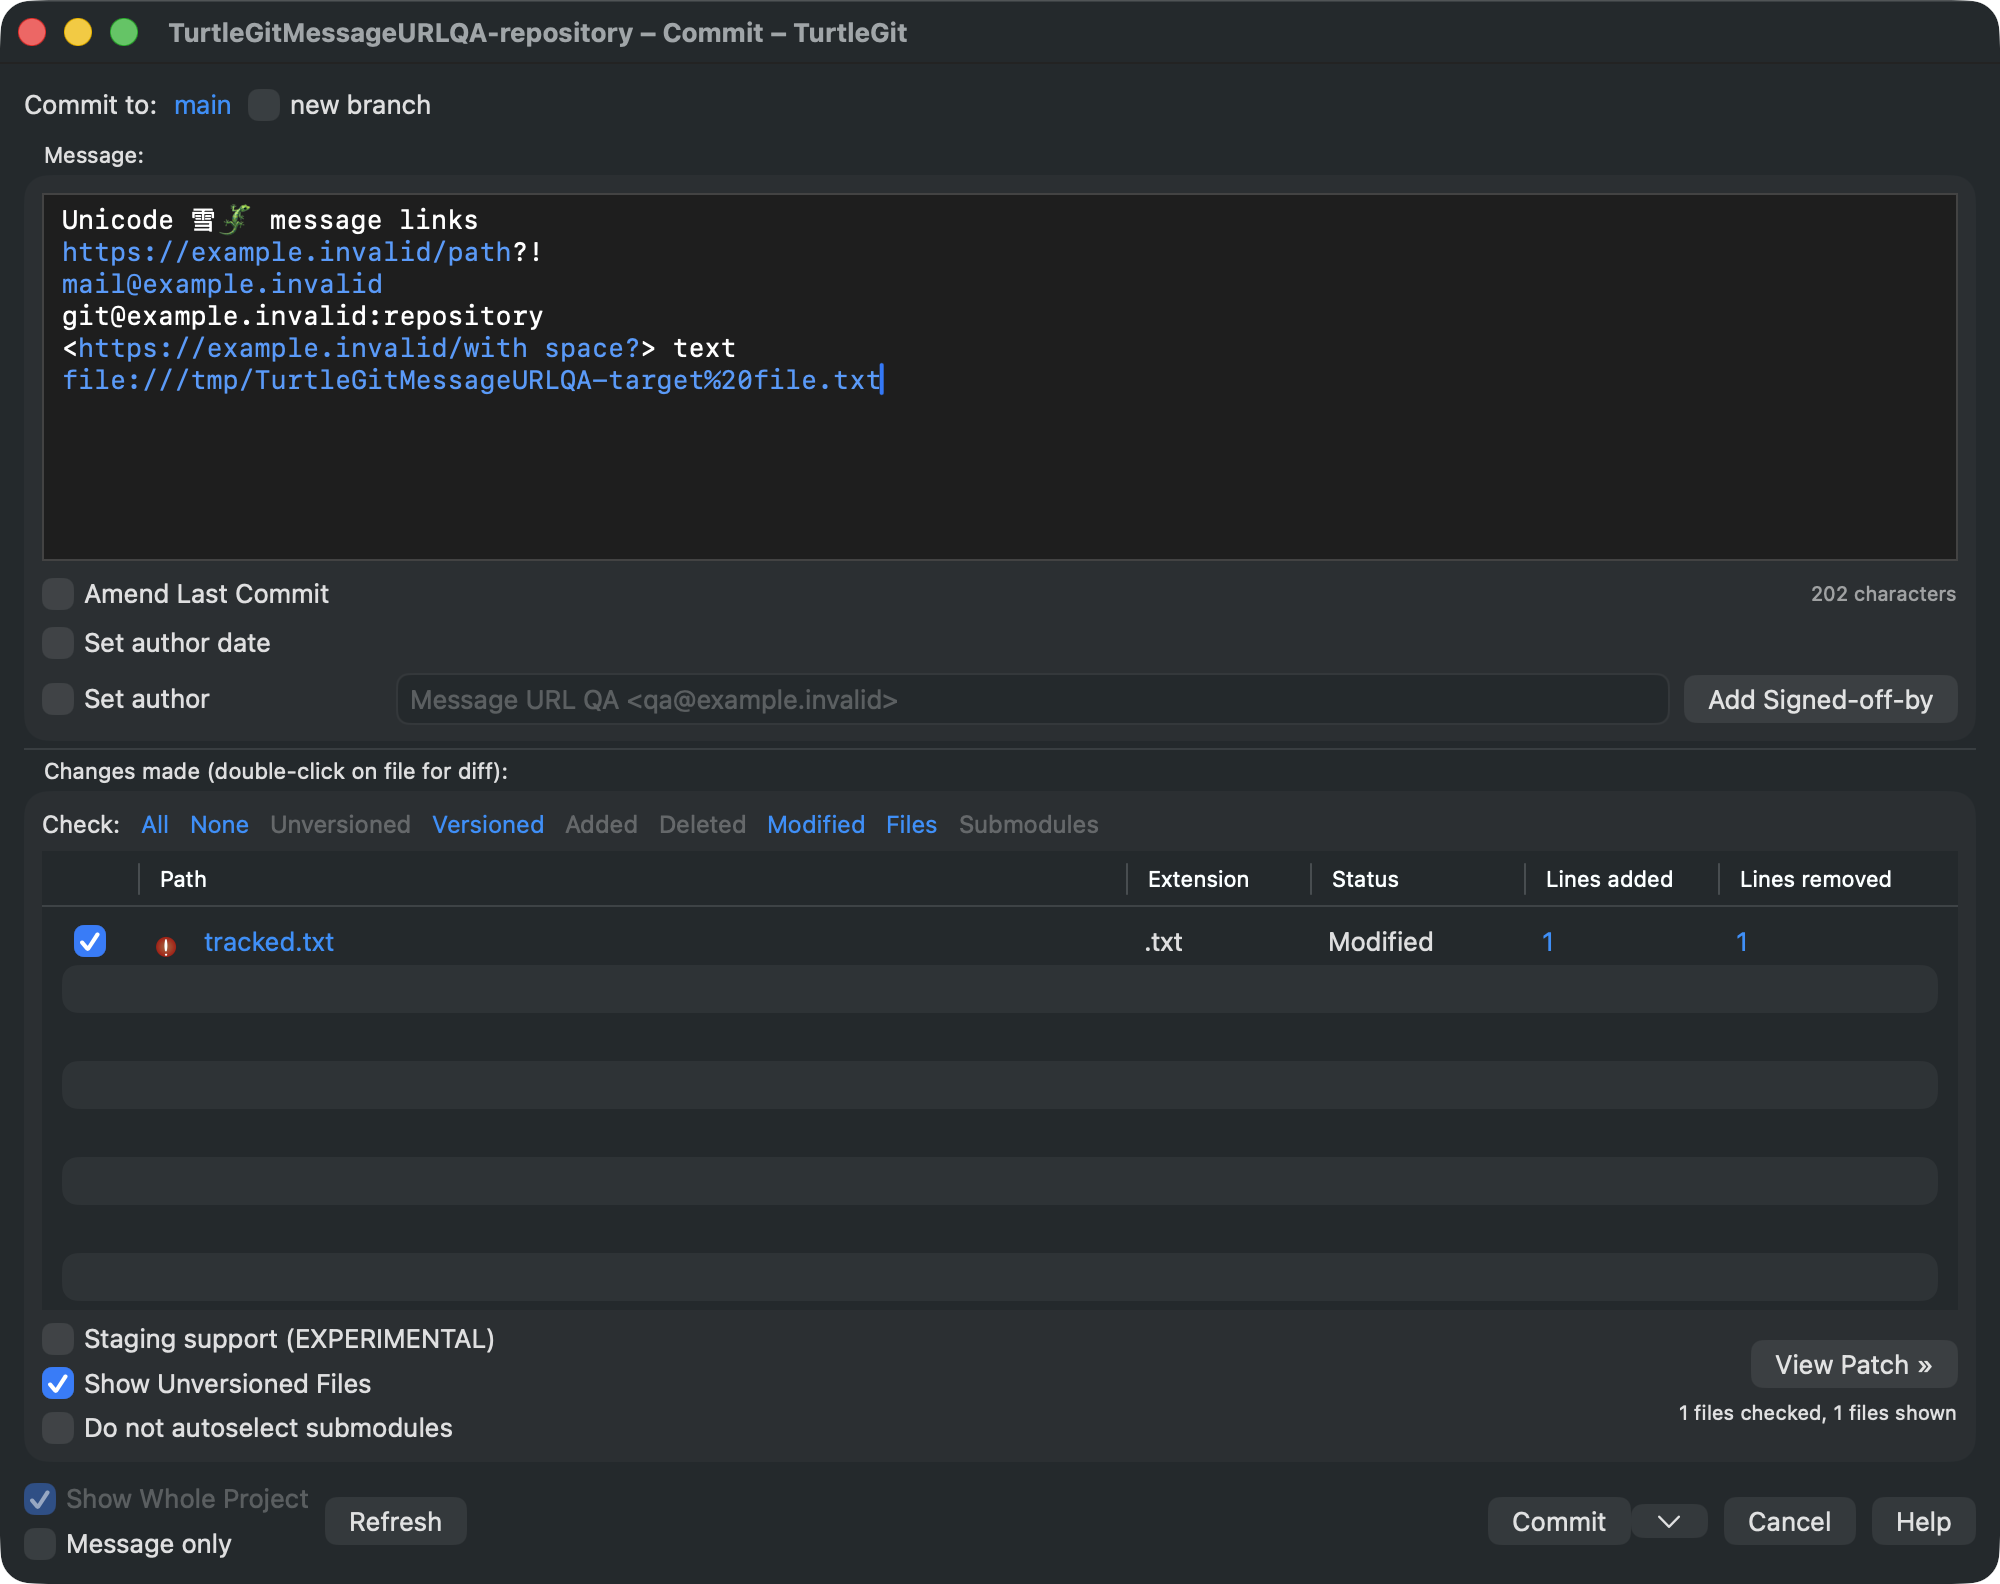Check Modified files filter
Image resolution: width=2000 pixels, height=1584 pixels.
pyautogui.click(x=816, y=824)
